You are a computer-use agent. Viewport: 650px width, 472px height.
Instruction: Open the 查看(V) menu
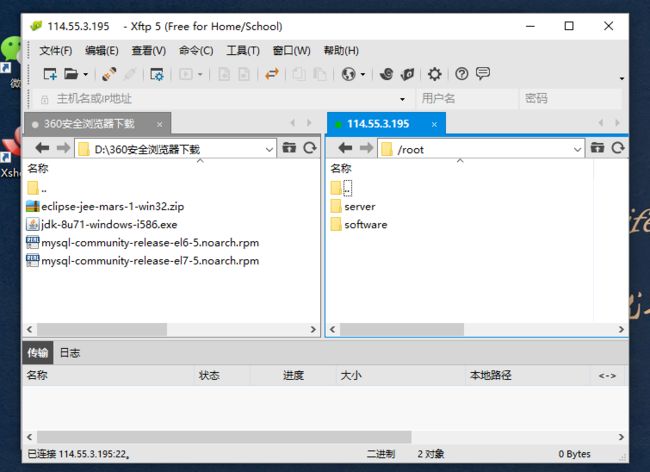[149, 51]
